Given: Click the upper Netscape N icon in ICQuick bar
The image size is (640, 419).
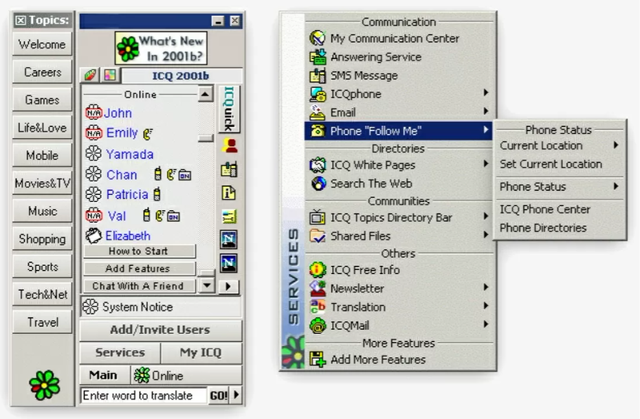Looking at the screenshot, I should pos(229,239).
